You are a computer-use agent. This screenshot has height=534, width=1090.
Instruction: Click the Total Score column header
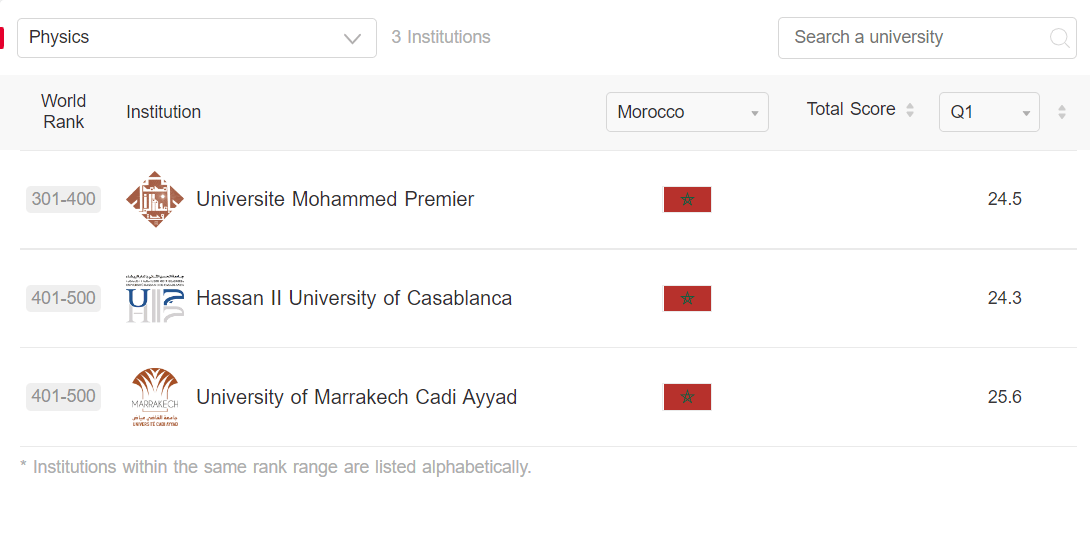click(x=851, y=109)
